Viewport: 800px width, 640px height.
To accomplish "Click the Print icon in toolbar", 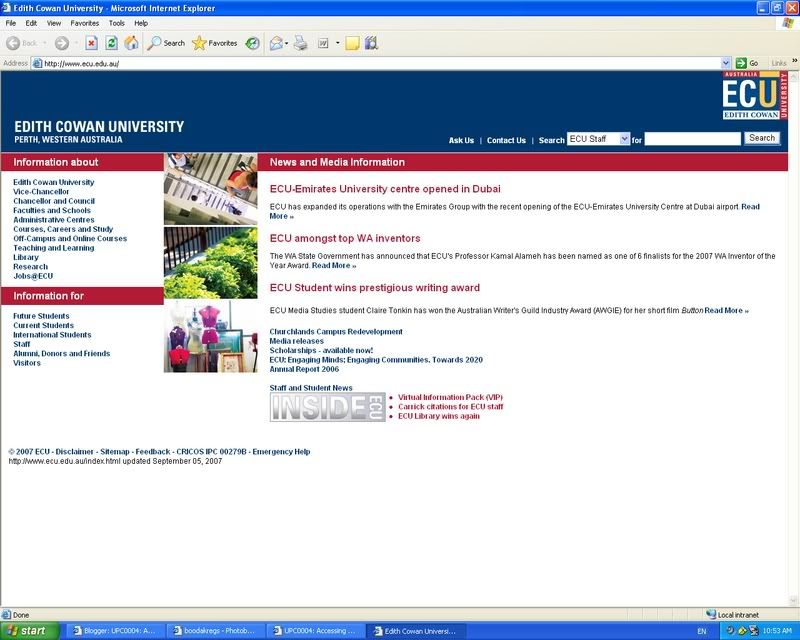I will point(300,43).
